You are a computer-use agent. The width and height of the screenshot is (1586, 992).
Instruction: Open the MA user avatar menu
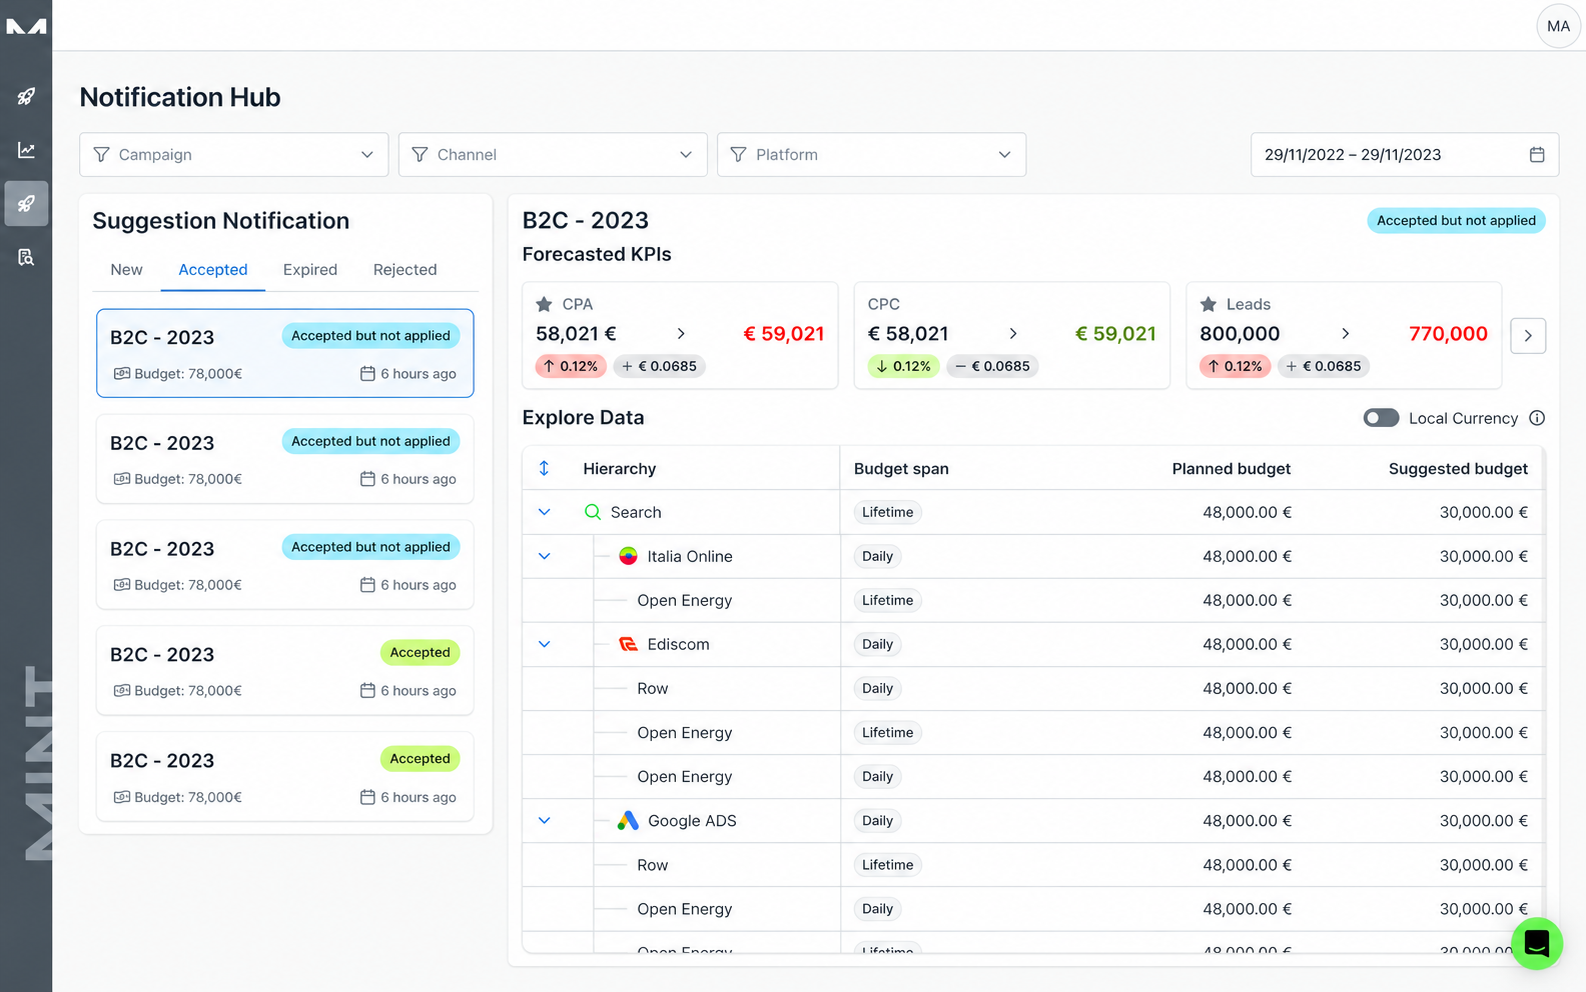1558,26
